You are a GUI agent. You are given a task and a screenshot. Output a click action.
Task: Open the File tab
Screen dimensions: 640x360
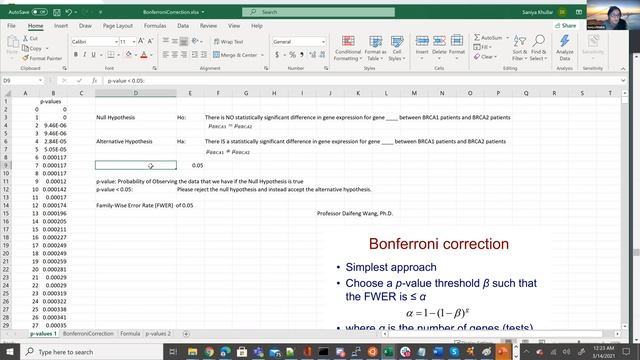pyautogui.click(x=11, y=26)
